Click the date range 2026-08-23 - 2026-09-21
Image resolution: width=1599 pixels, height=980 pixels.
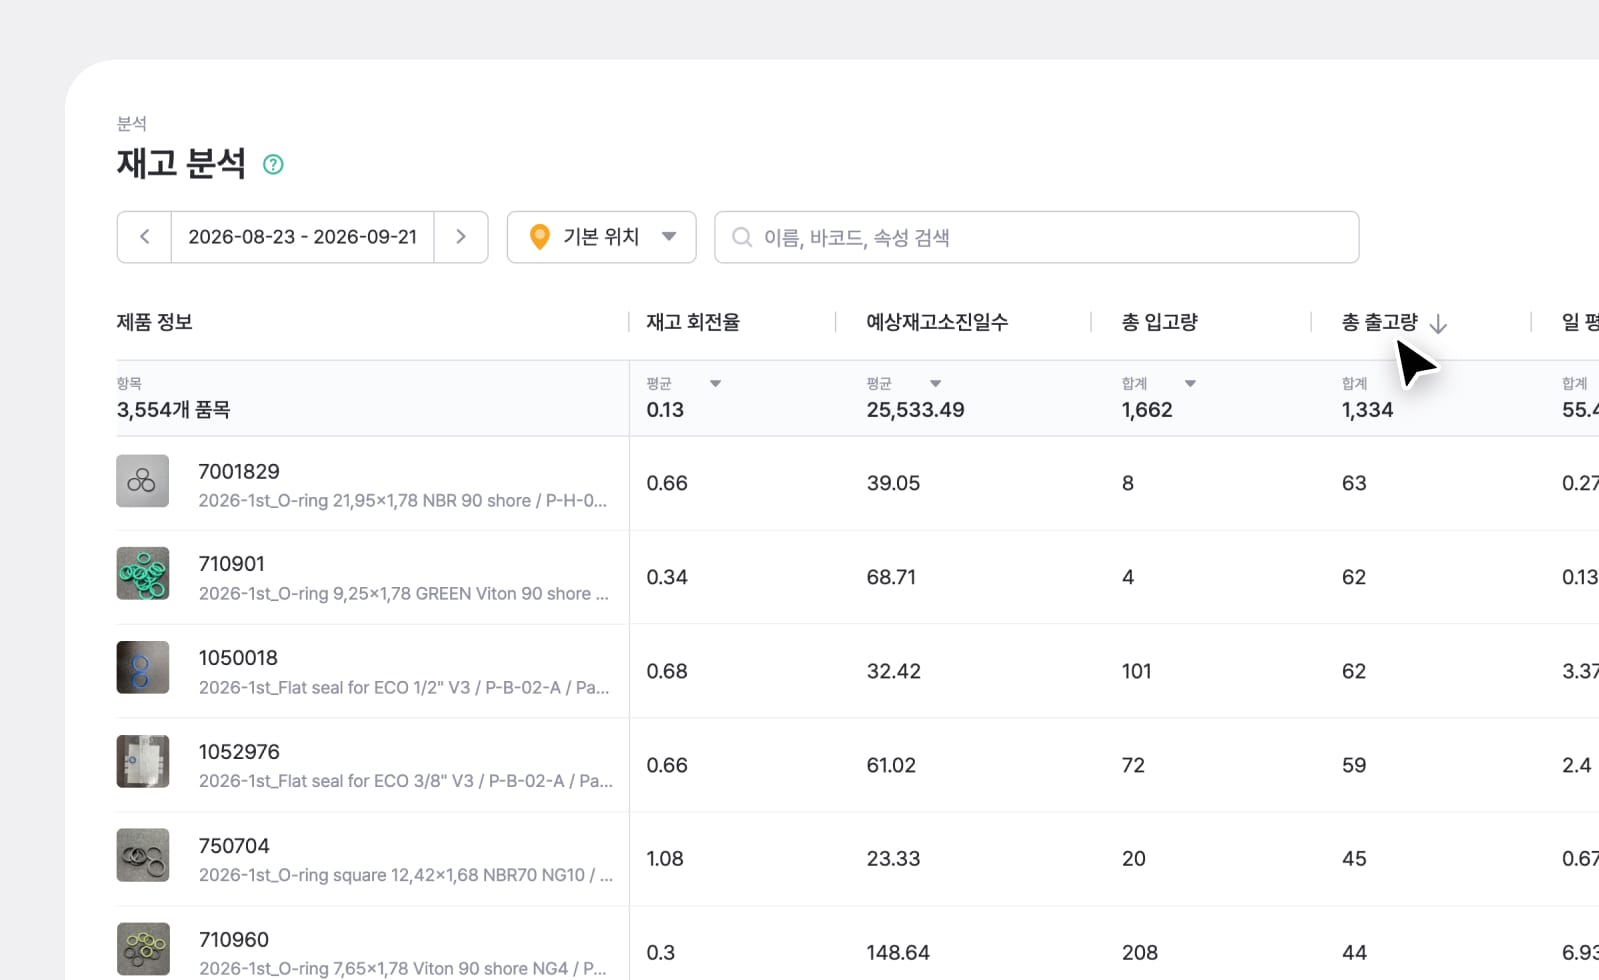[302, 237]
